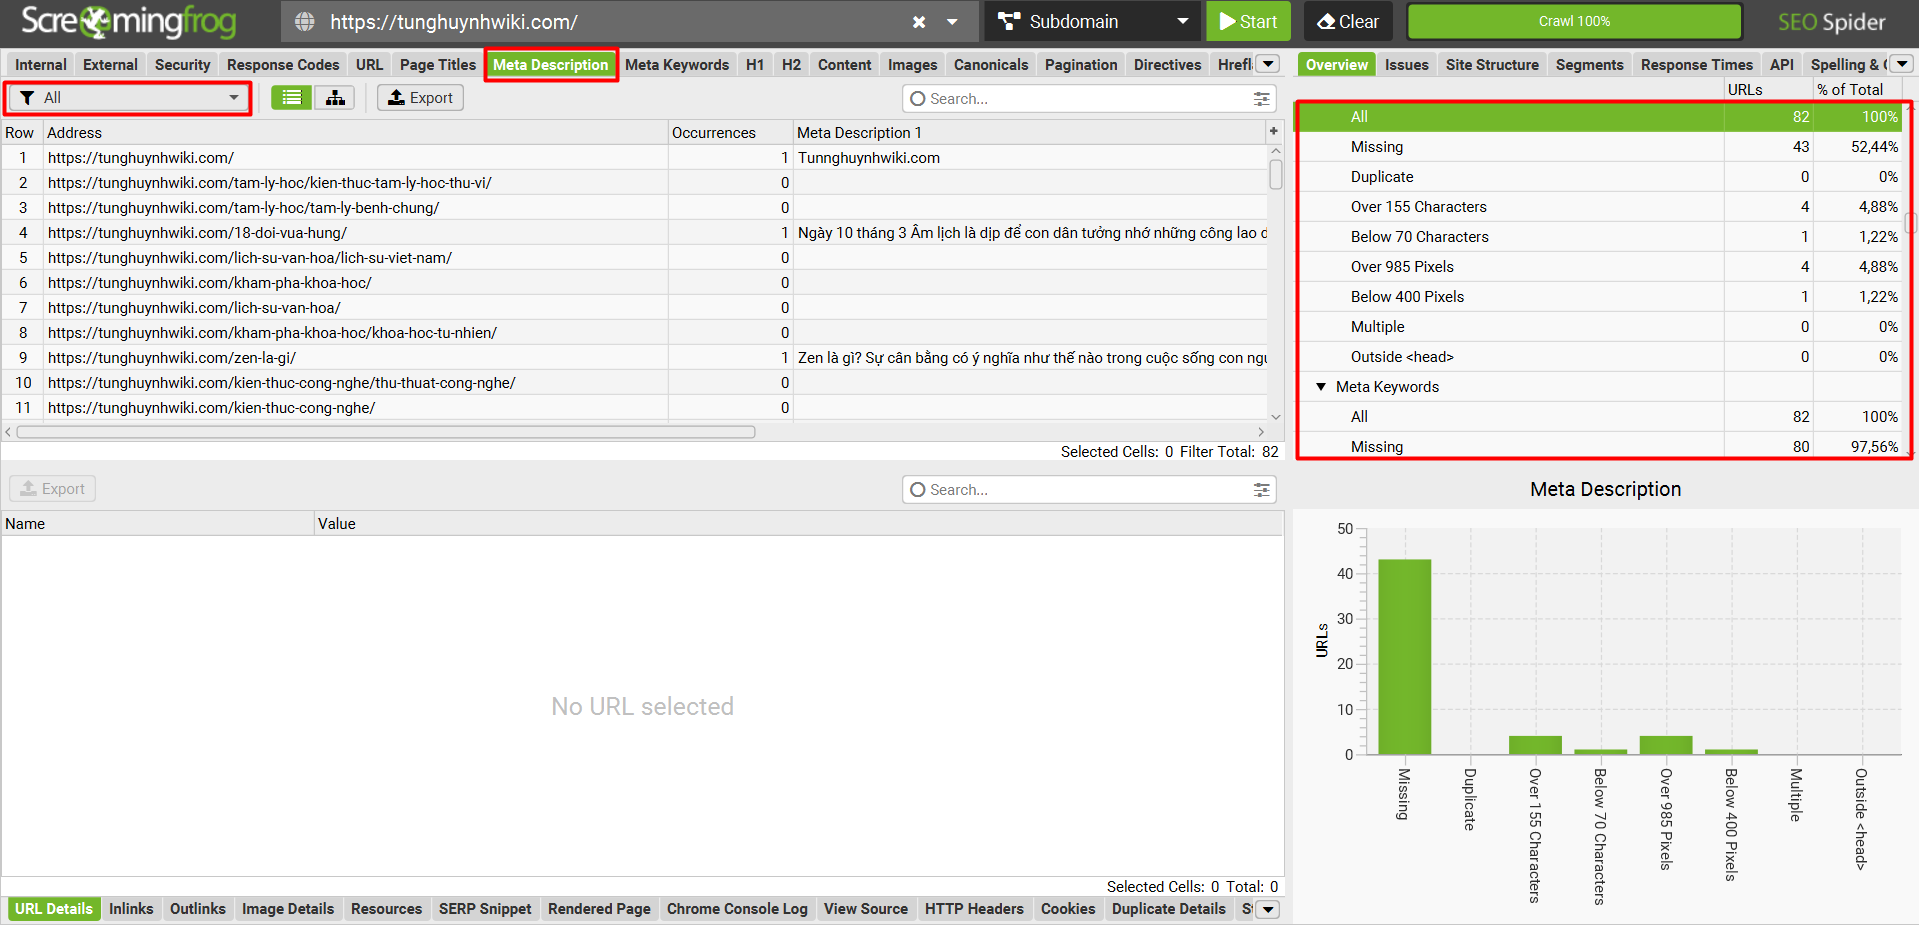Image resolution: width=1919 pixels, height=925 pixels.
Task: Clear the URL with the X icon
Action: [x=919, y=21]
